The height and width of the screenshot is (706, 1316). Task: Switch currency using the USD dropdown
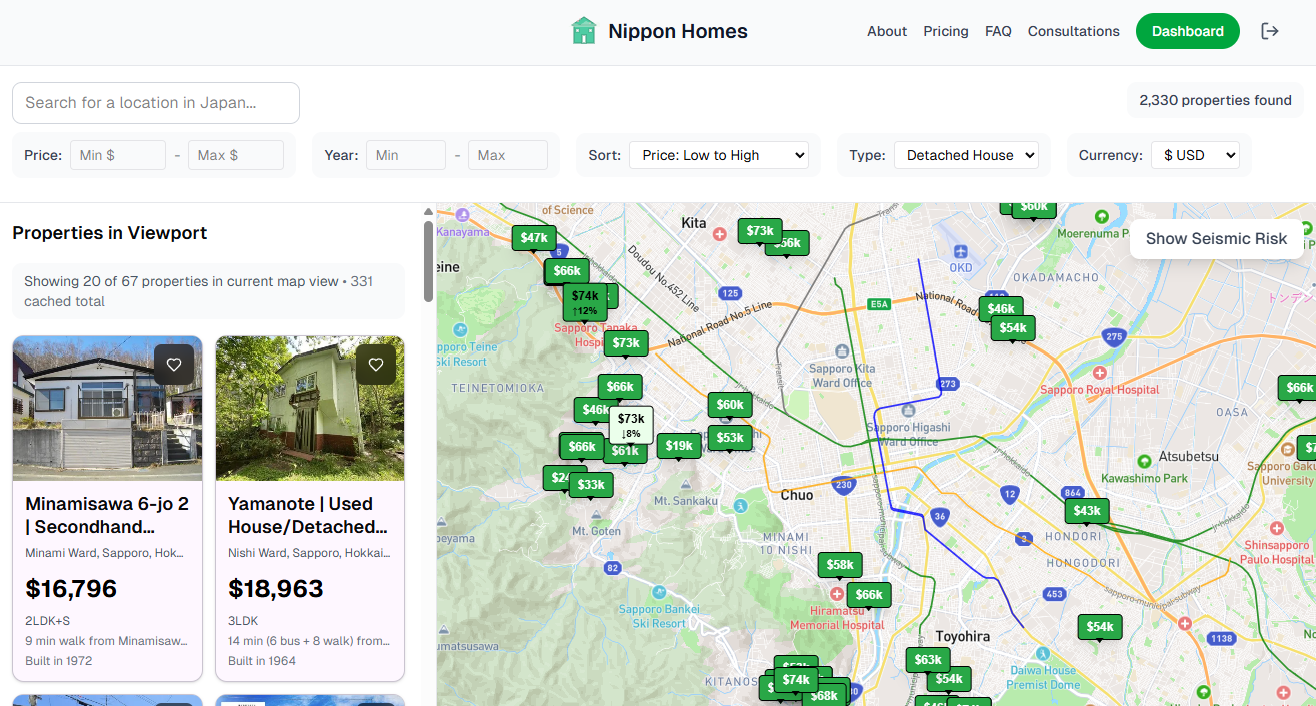(1196, 155)
